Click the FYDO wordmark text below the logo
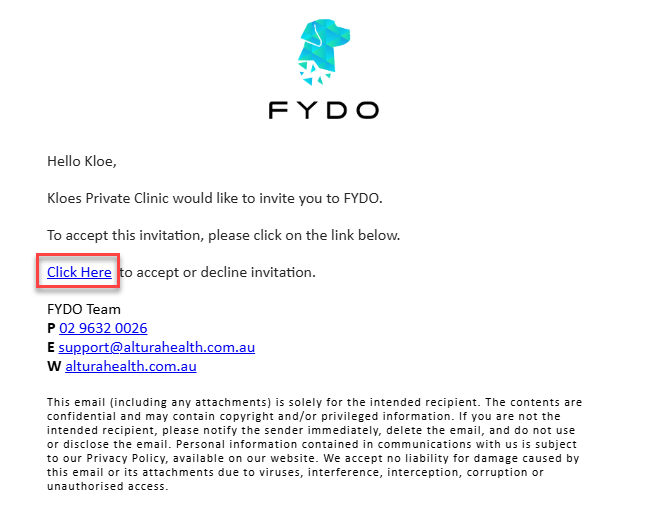 point(324,110)
